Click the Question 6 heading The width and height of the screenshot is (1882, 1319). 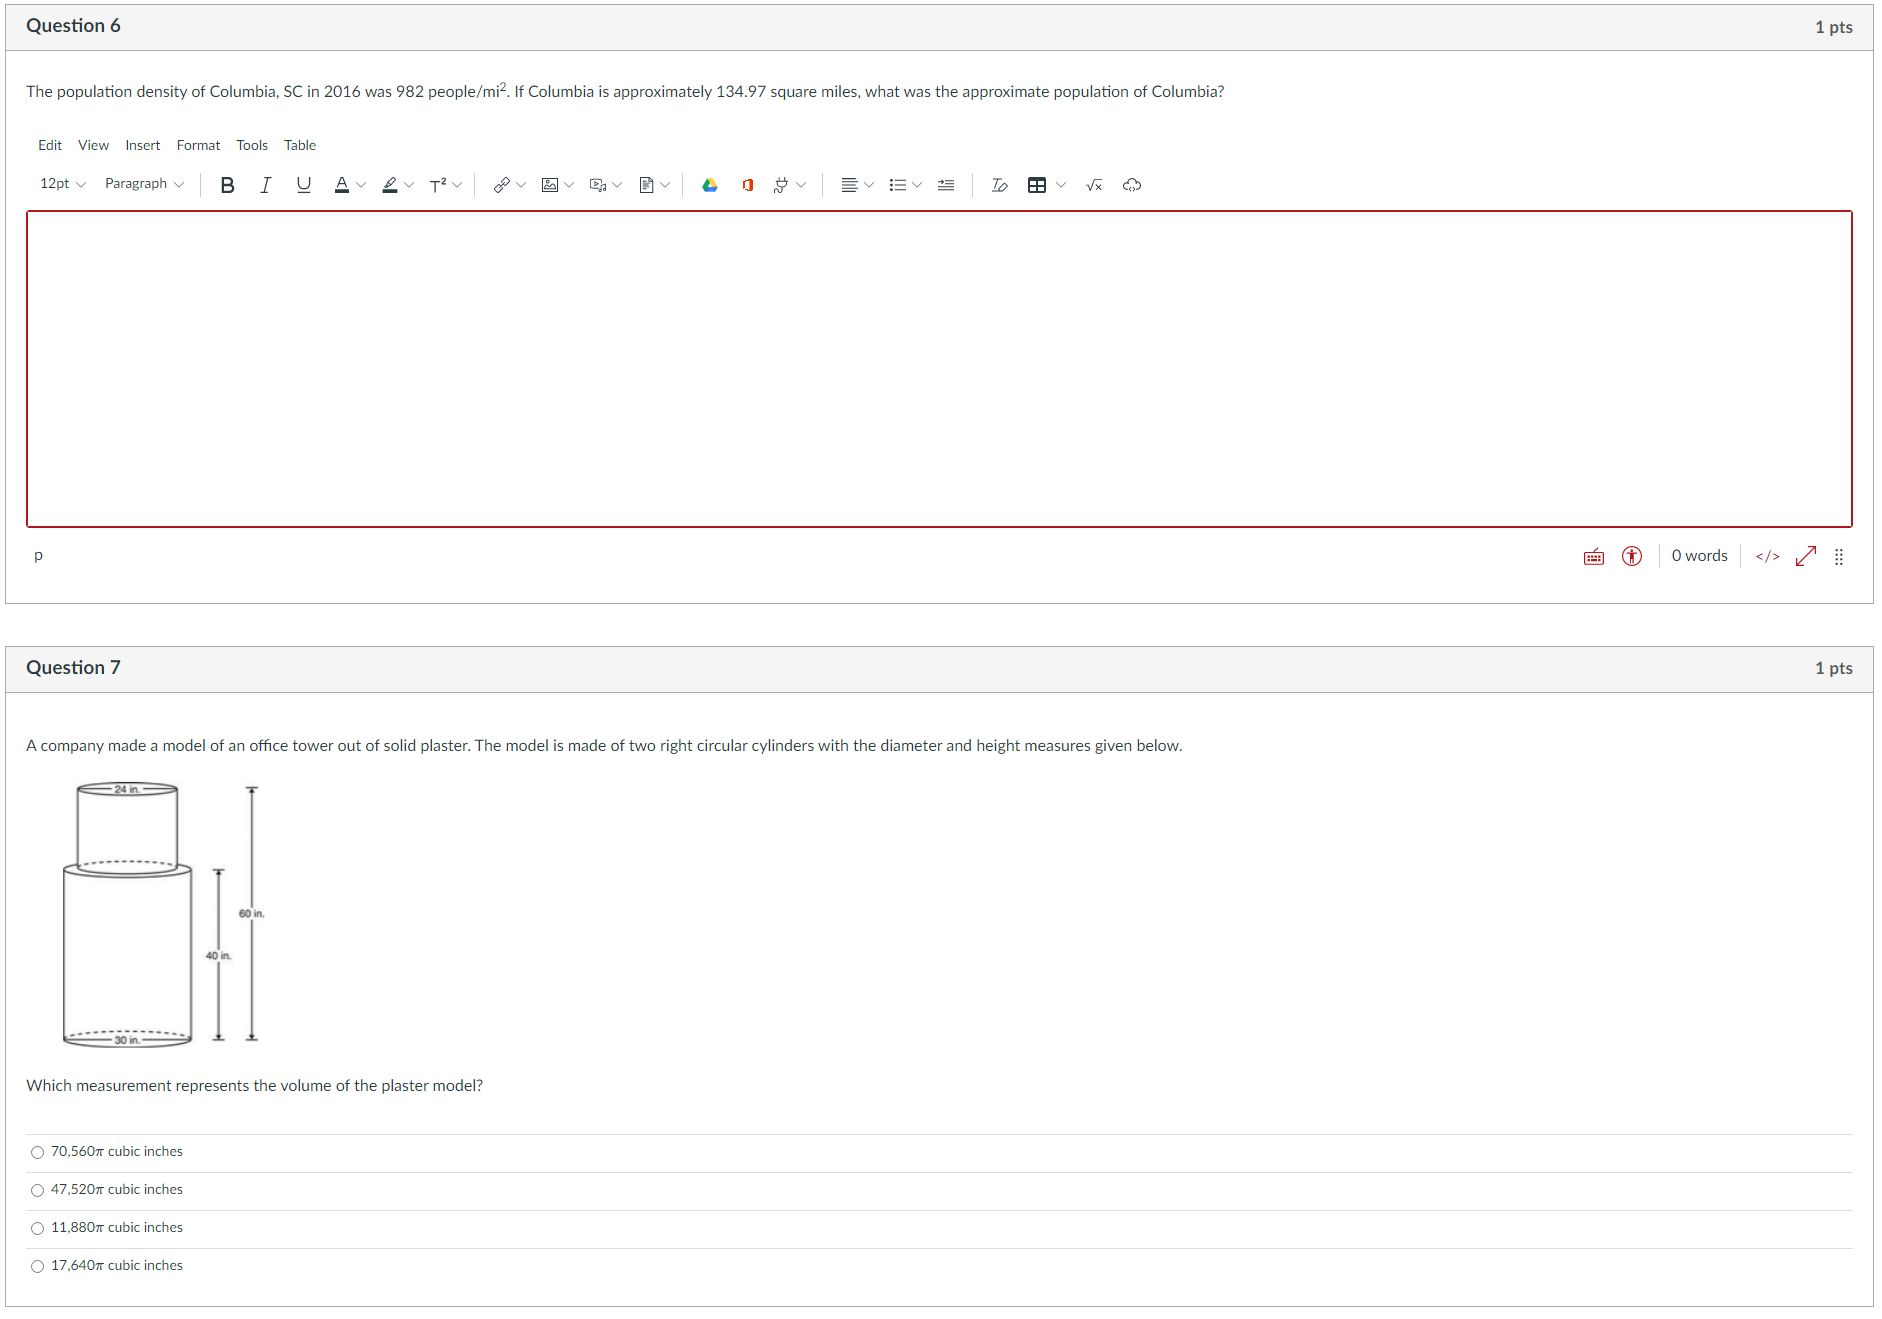[73, 26]
